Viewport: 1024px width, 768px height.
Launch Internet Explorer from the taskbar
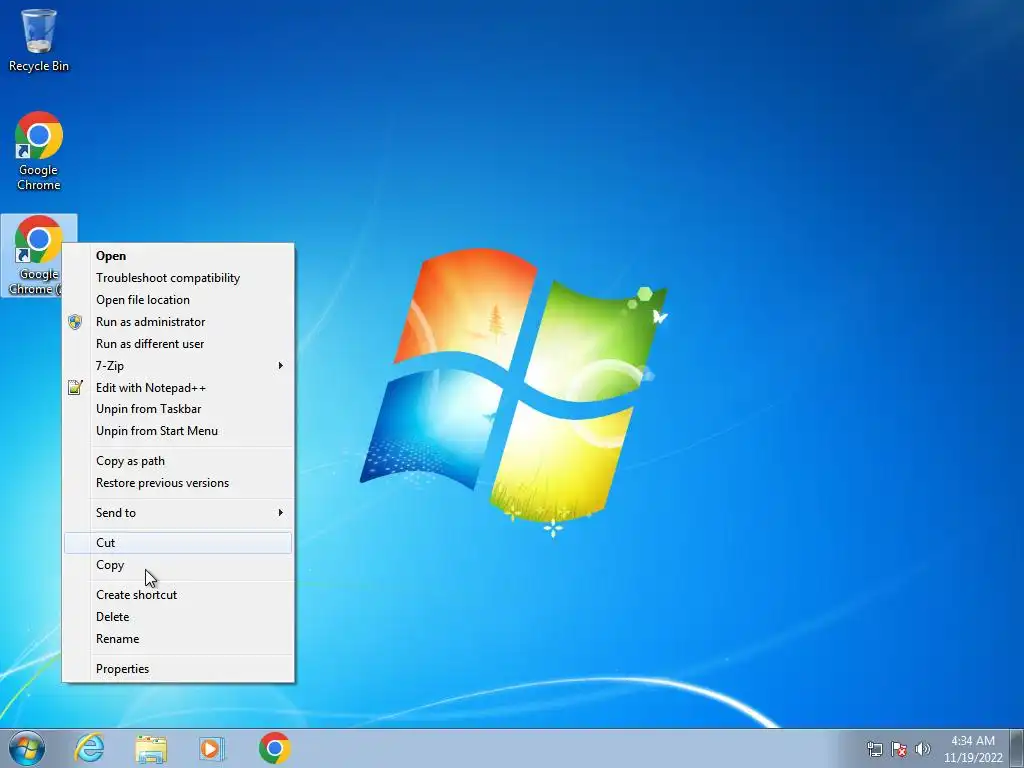click(x=89, y=748)
